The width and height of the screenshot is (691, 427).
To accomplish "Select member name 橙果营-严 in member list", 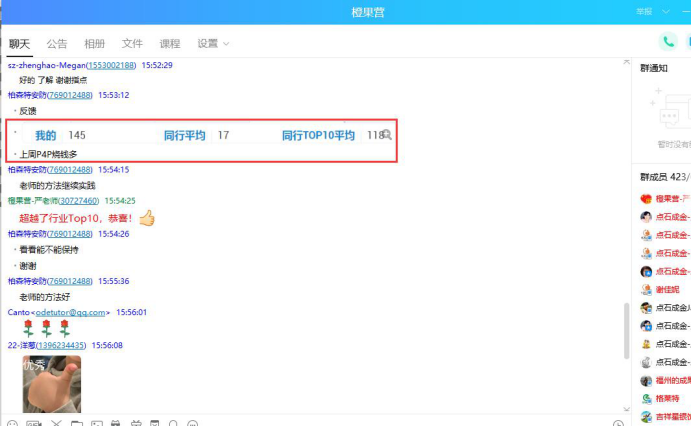I will pos(673,199).
